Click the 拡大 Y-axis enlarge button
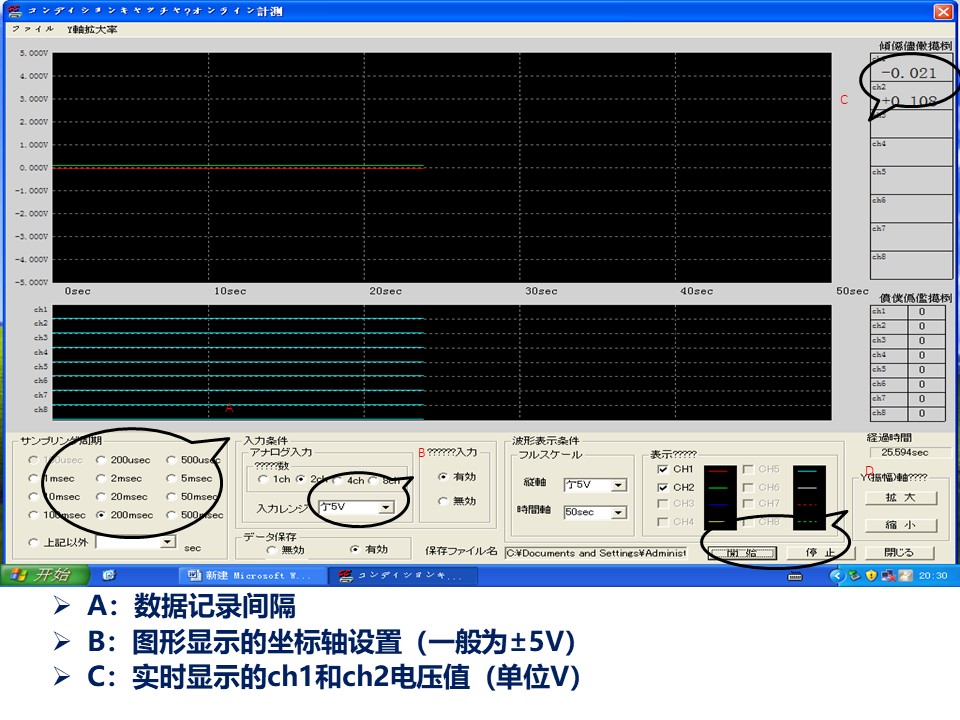Screen dimensions: 960x720 pos(901,498)
